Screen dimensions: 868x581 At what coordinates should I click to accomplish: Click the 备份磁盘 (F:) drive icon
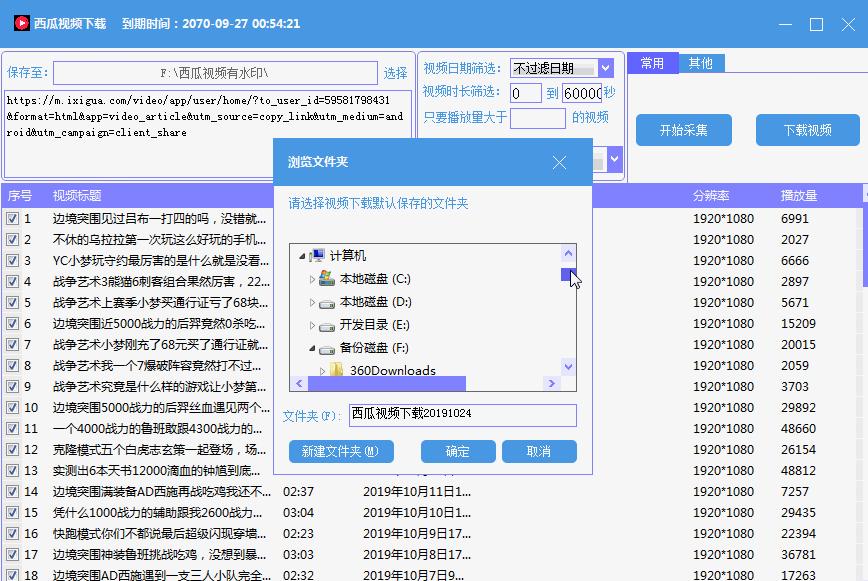(x=327, y=349)
